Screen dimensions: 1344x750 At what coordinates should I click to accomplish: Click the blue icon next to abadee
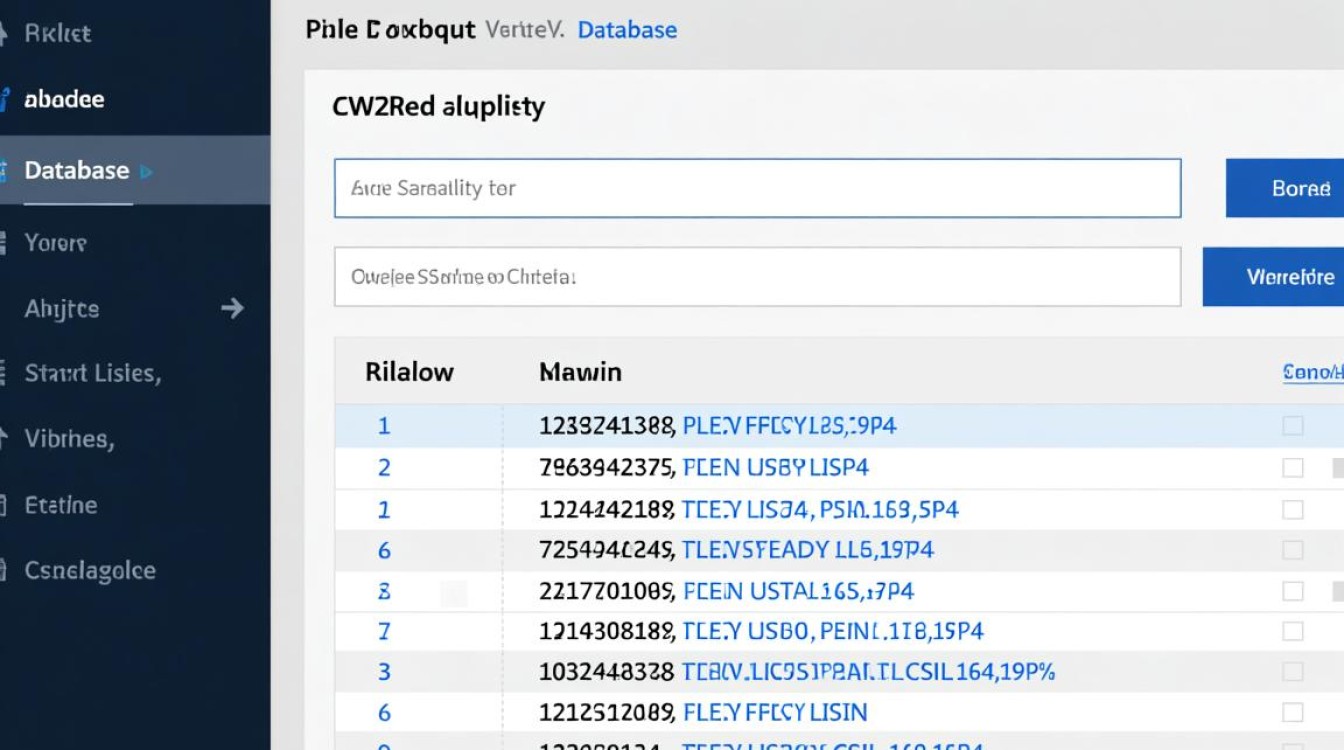5,100
